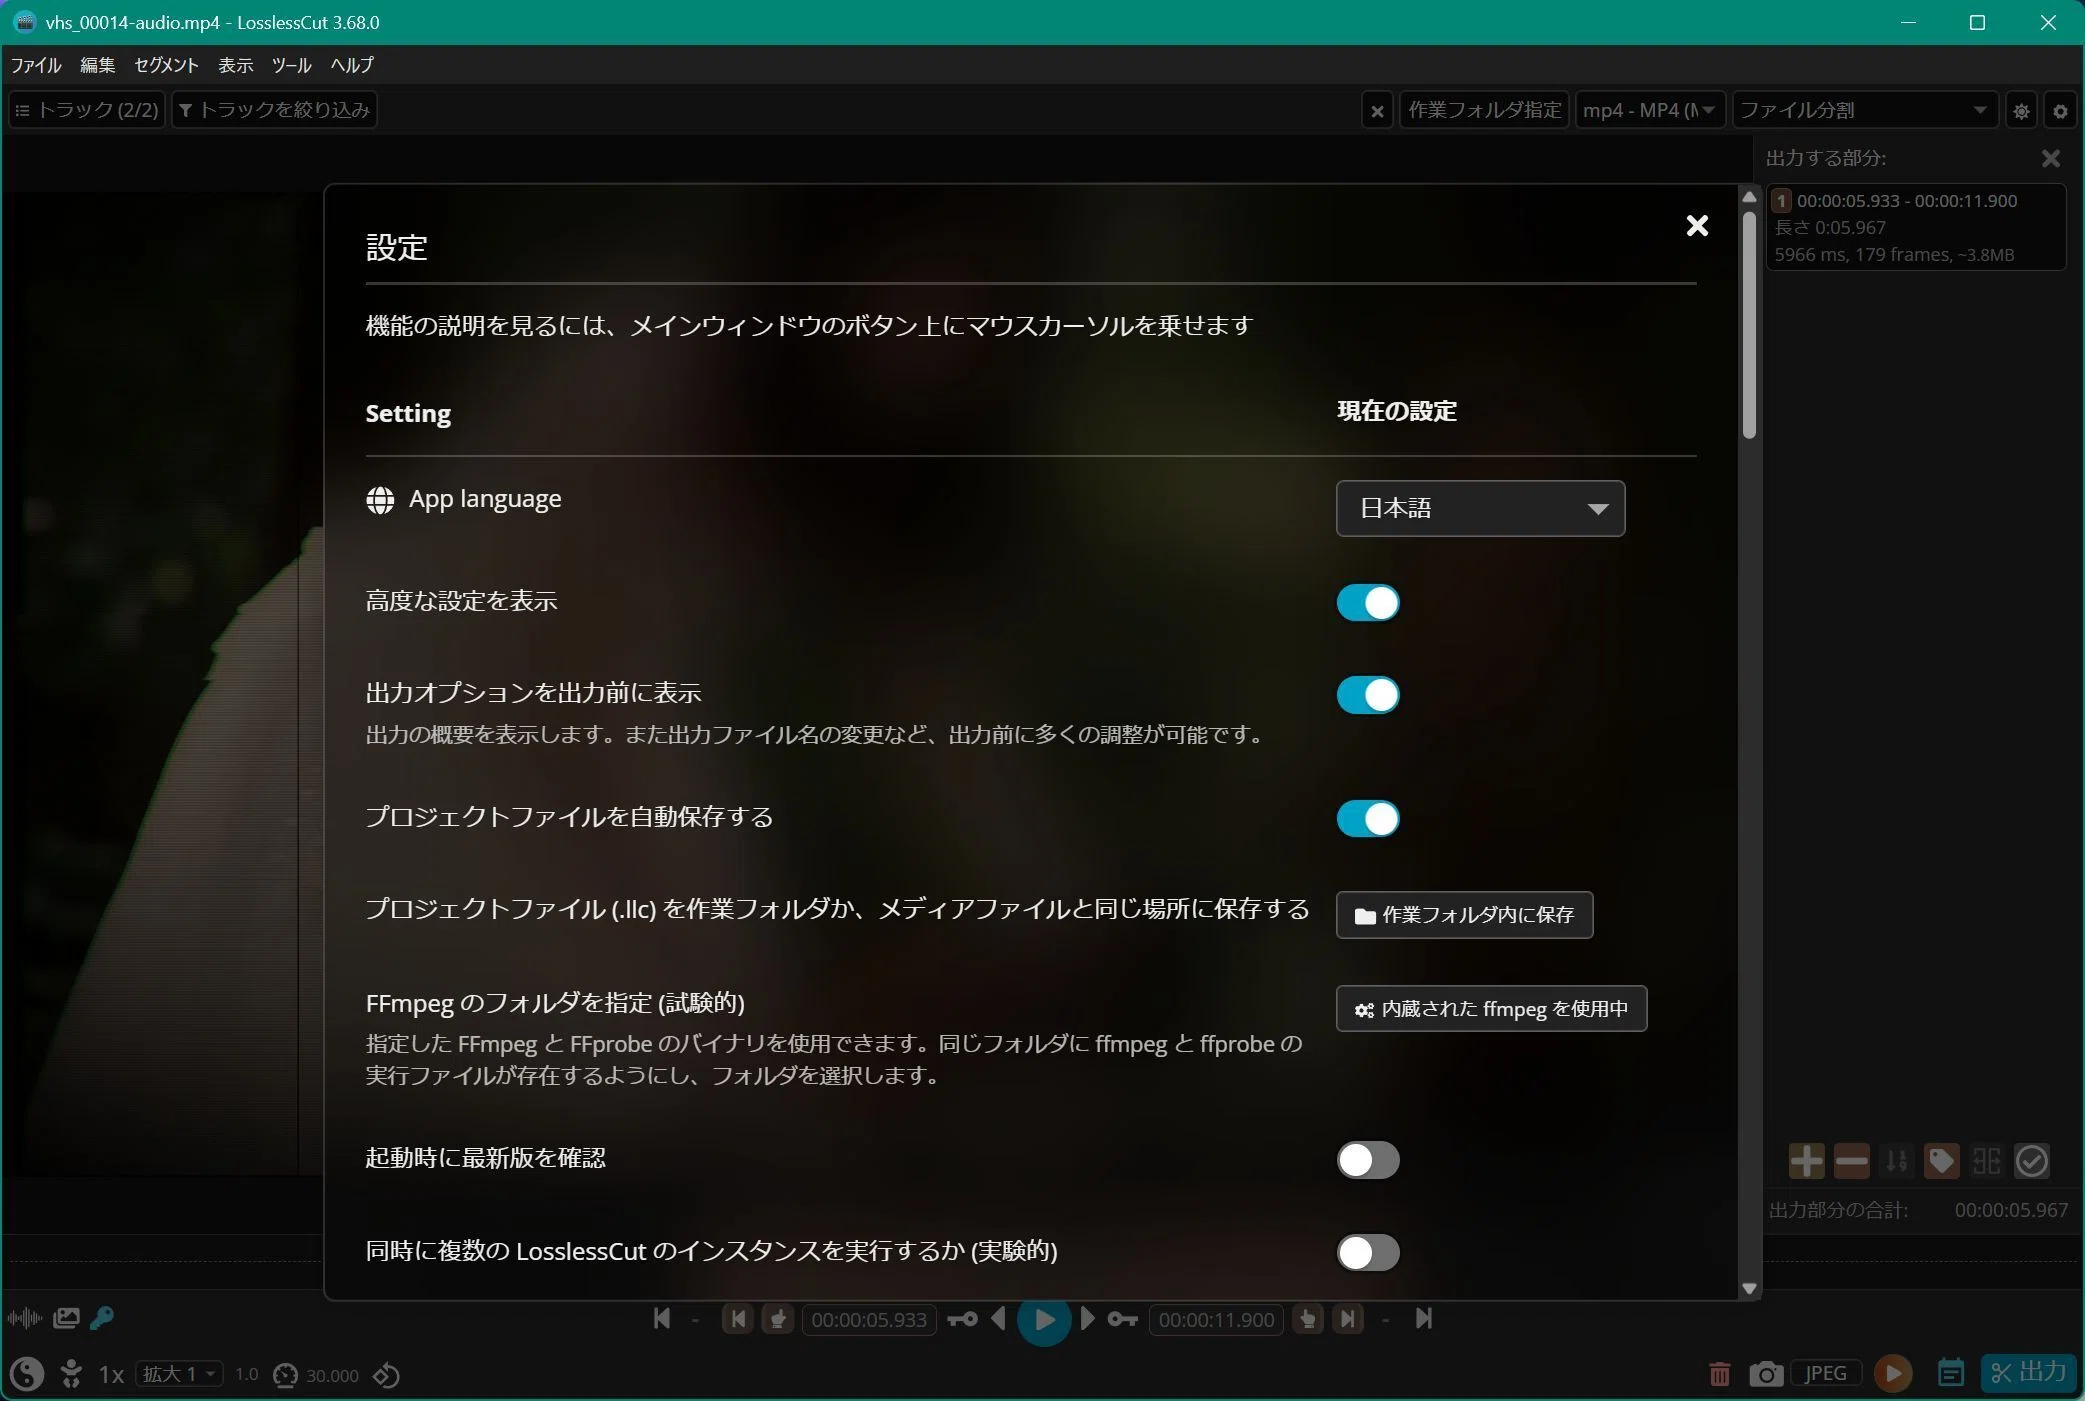2085x1401 pixels.
Task: Click the トラック (2/2) button
Action: (x=87, y=110)
